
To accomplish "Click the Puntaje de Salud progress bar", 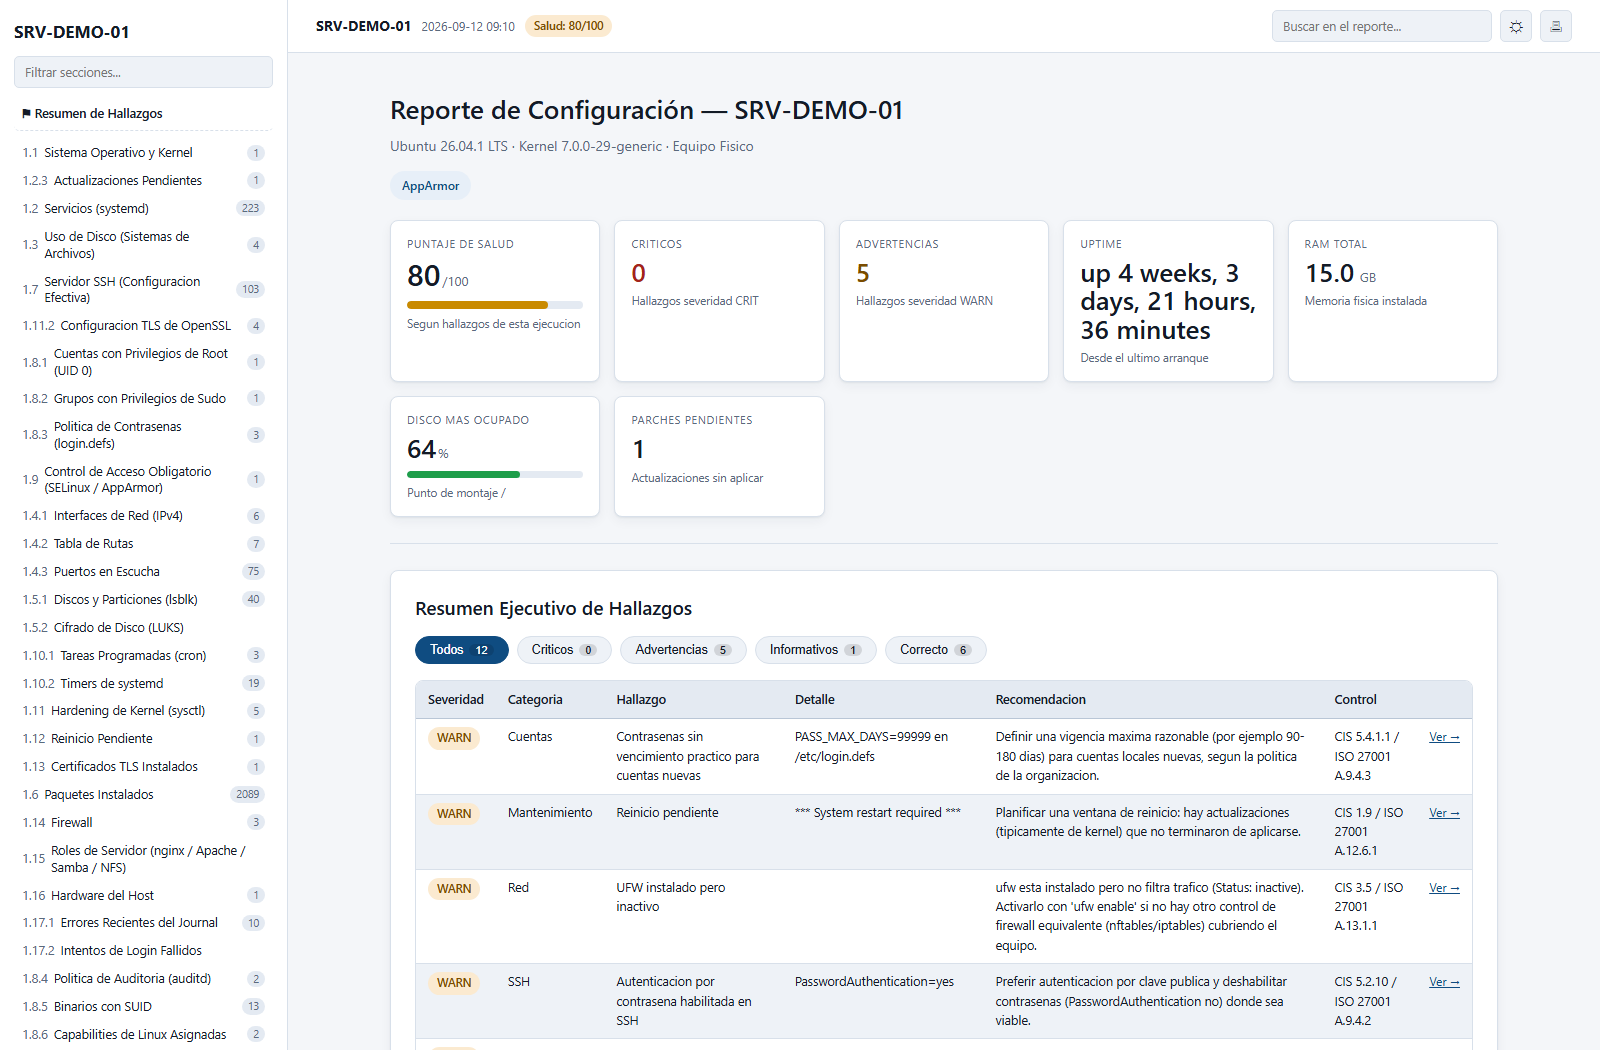I will [x=494, y=305].
